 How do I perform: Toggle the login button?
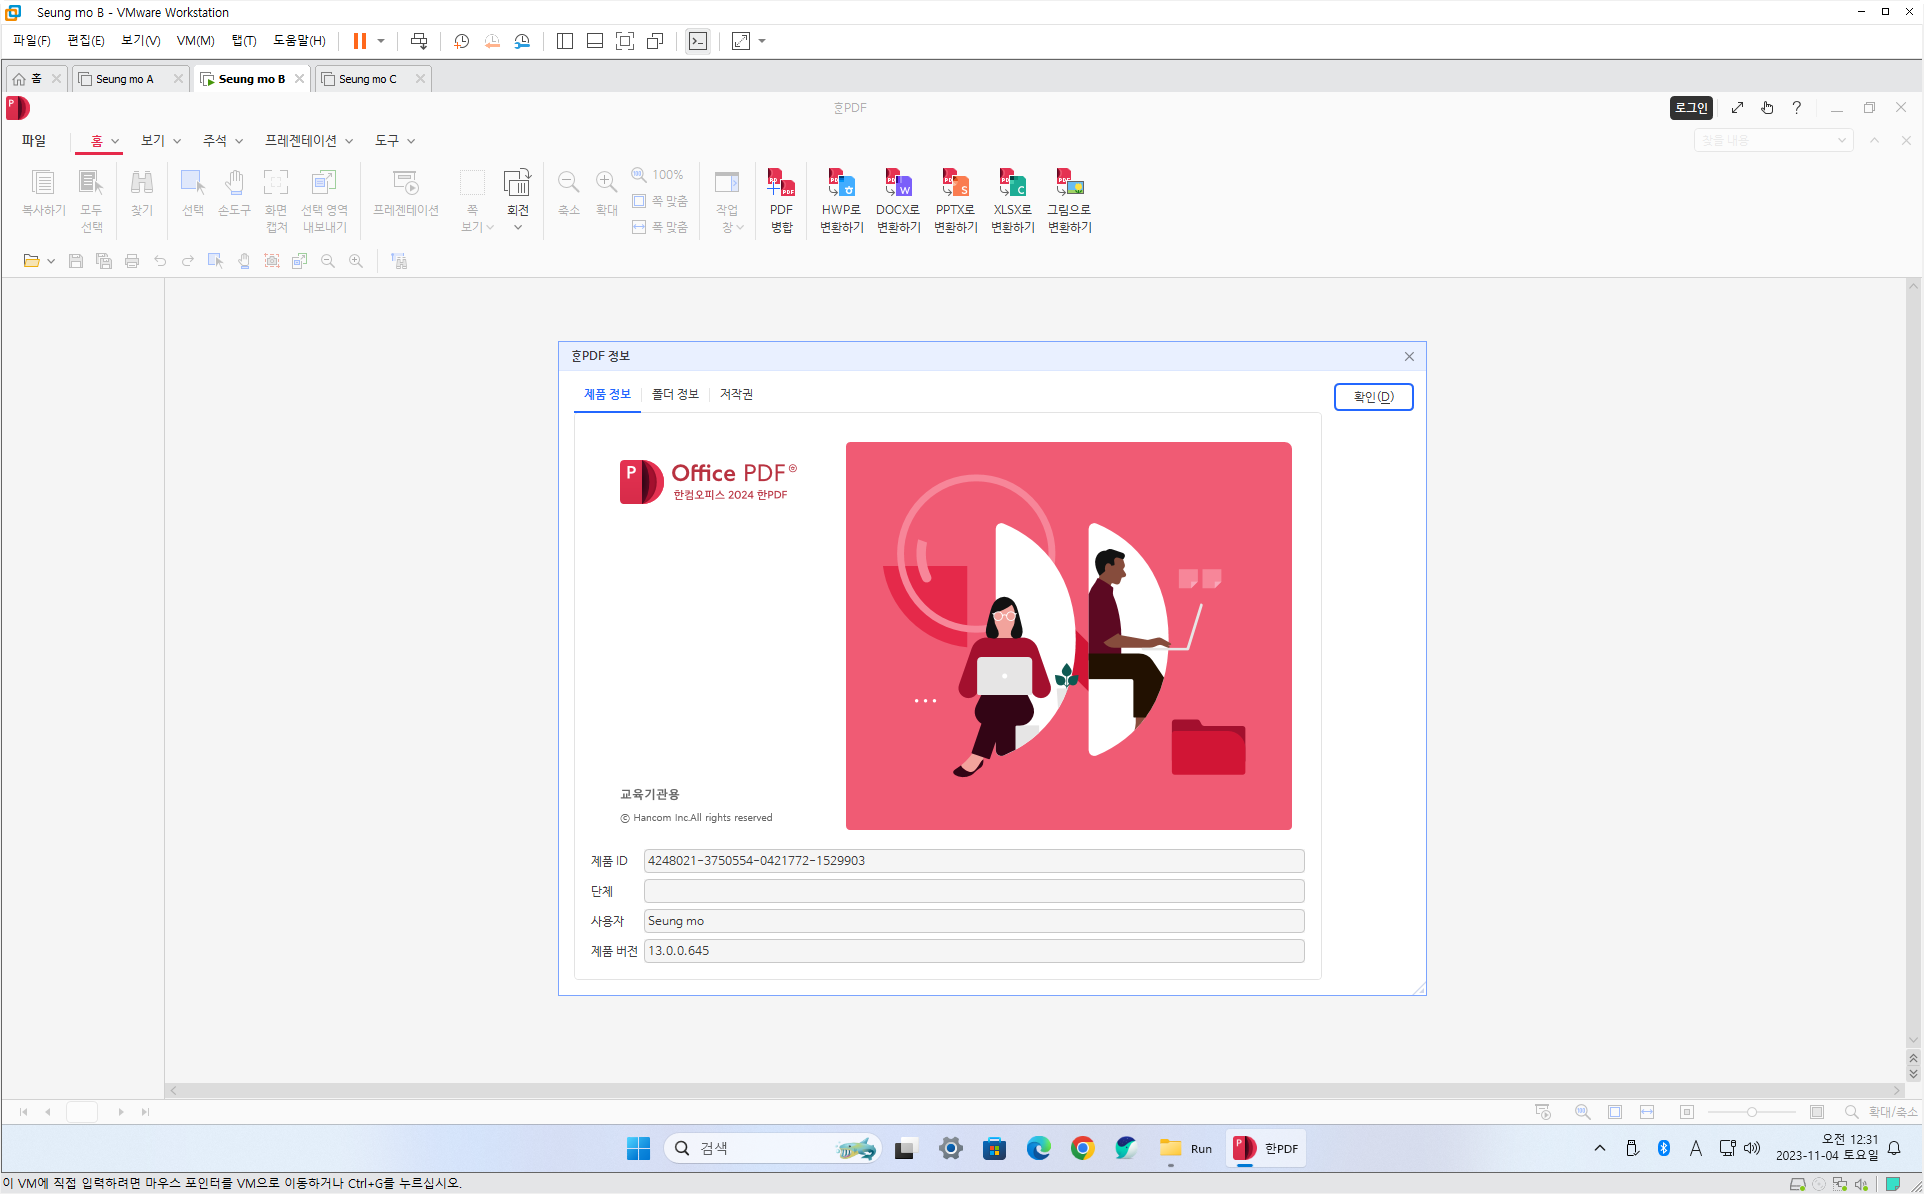click(1691, 108)
